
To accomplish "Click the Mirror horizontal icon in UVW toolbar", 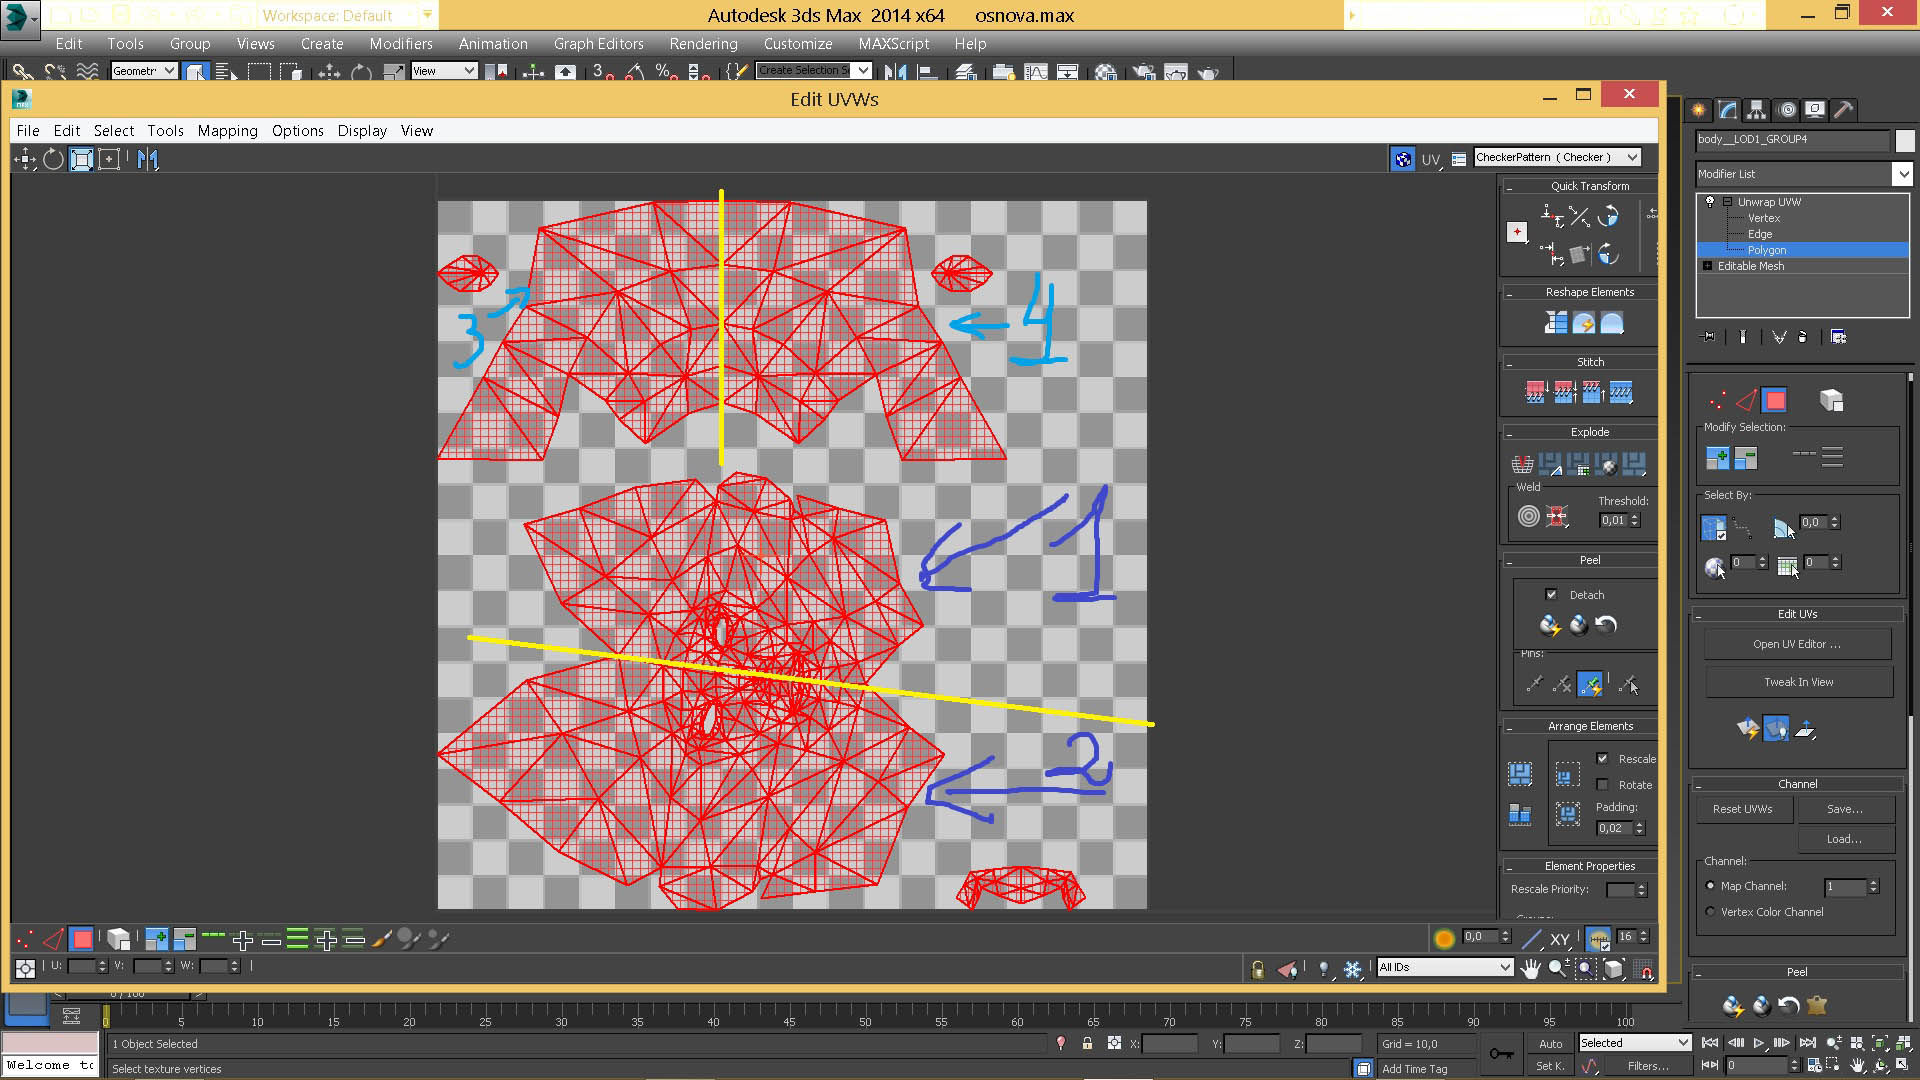I will (x=148, y=159).
